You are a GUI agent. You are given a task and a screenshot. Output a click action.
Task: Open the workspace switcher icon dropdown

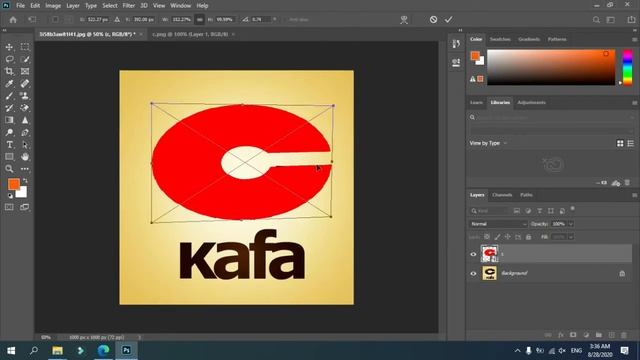tap(611, 20)
